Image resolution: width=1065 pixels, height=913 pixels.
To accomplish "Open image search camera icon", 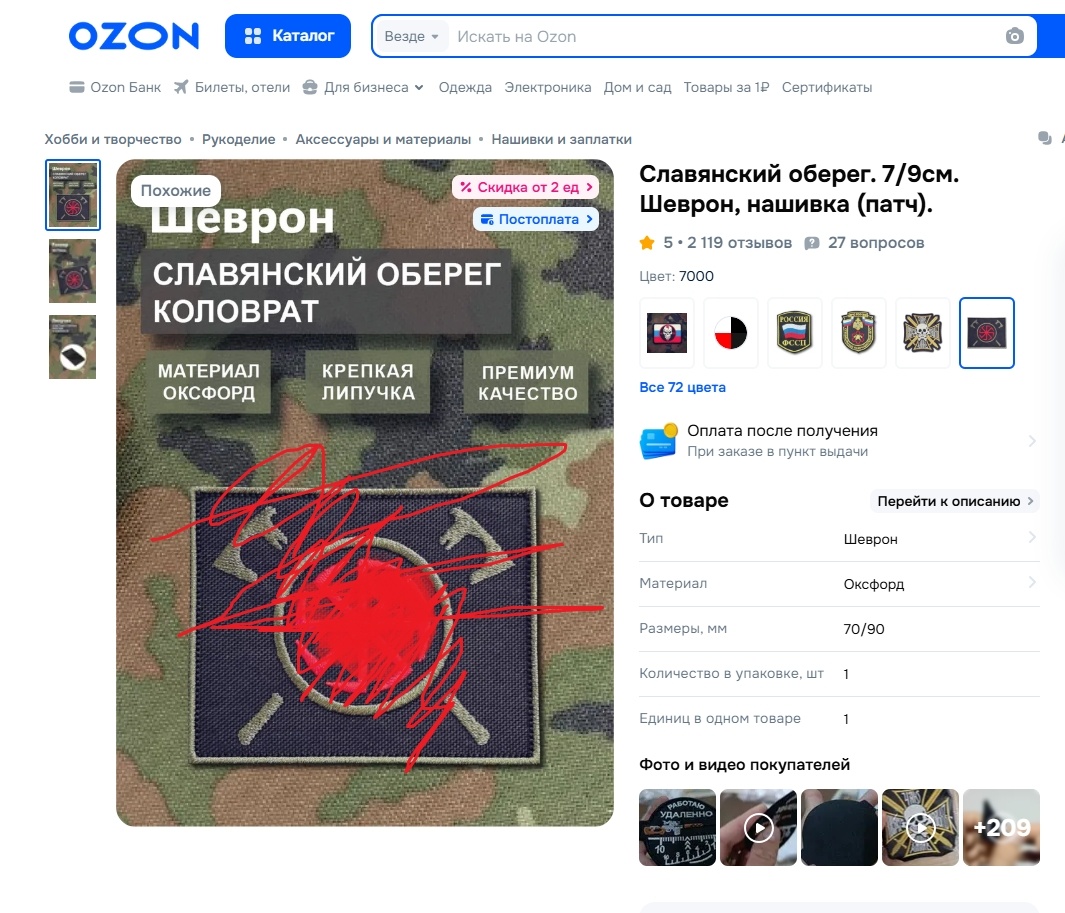I will (1014, 36).
